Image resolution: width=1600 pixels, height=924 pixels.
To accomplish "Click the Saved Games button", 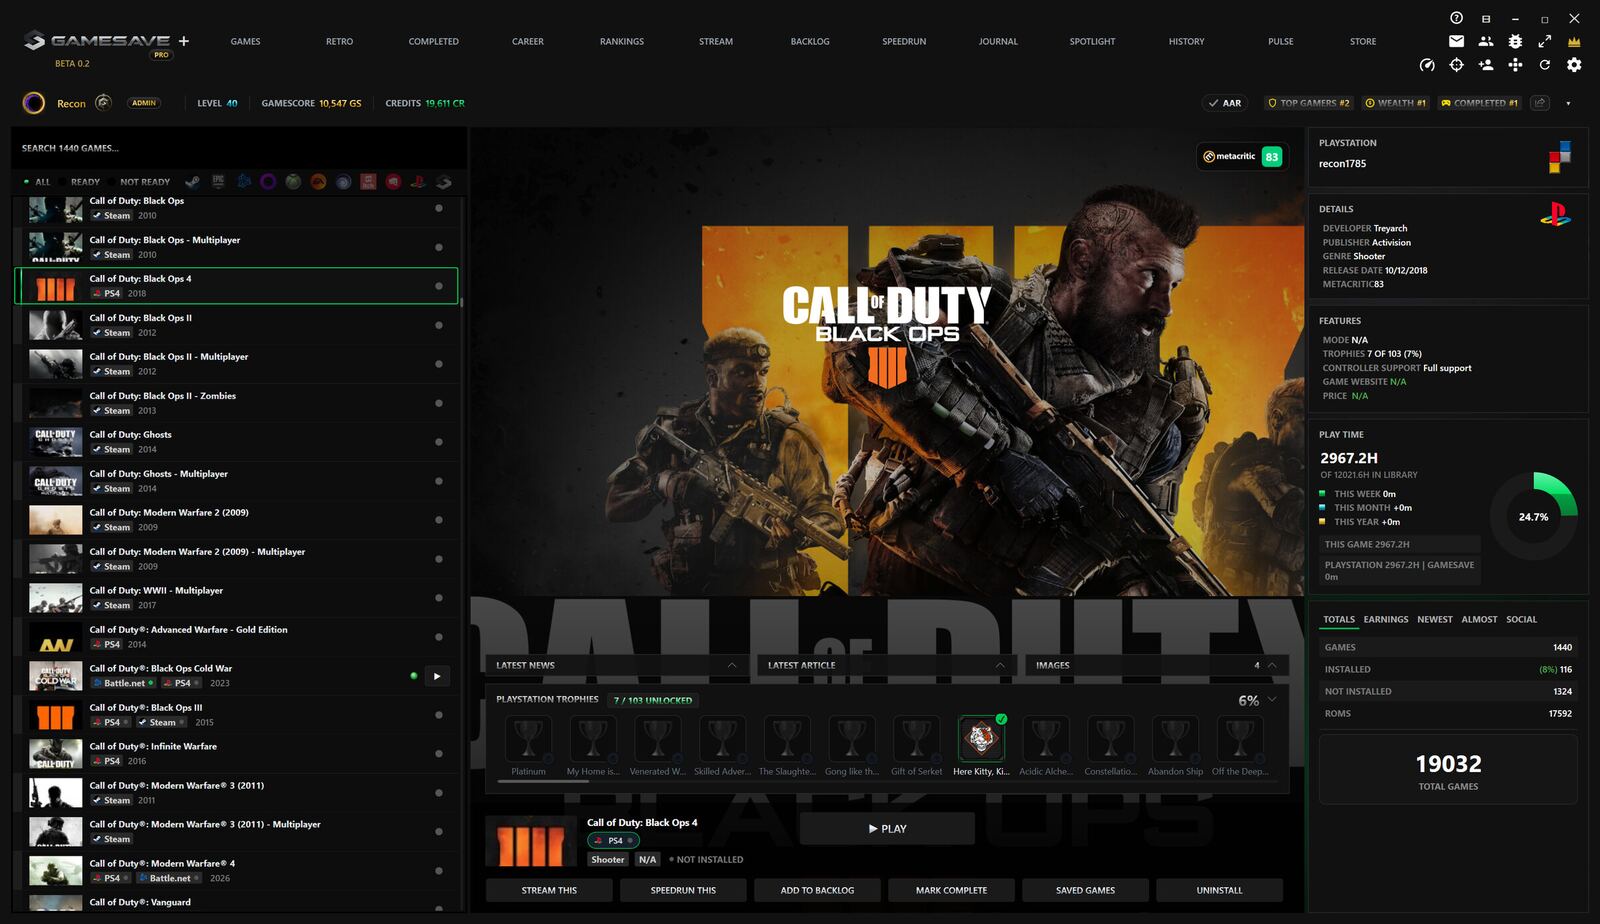I will point(1085,890).
